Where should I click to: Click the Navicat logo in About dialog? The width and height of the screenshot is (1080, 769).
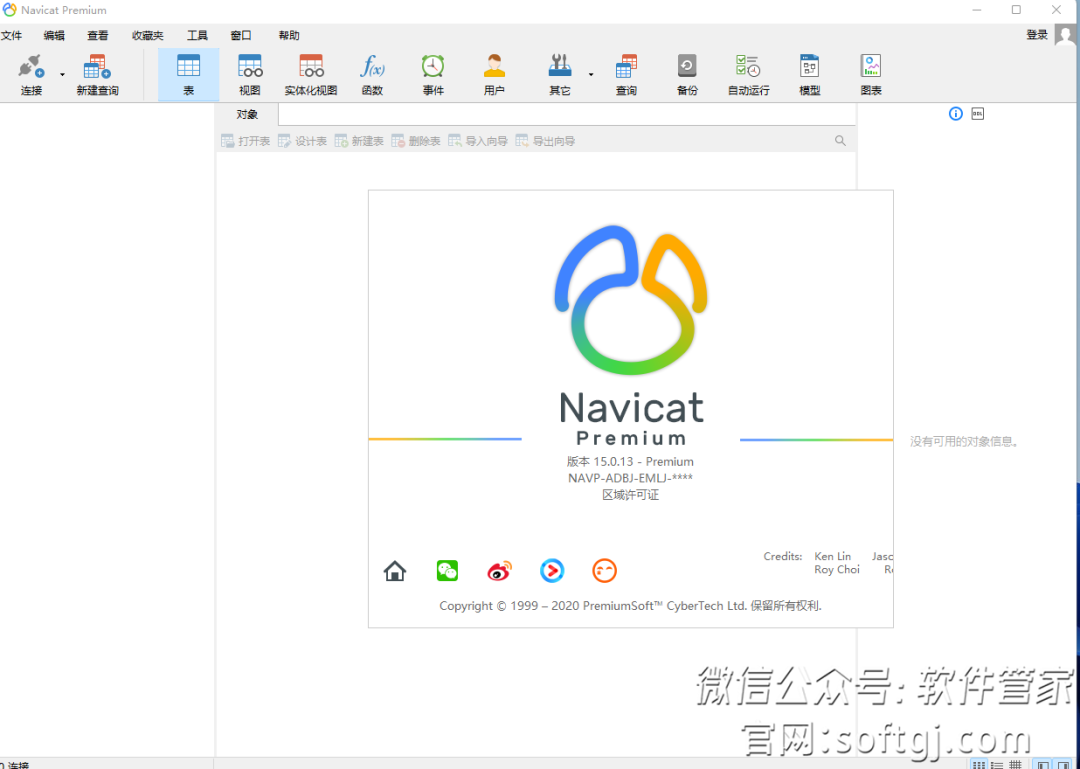point(630,300)
